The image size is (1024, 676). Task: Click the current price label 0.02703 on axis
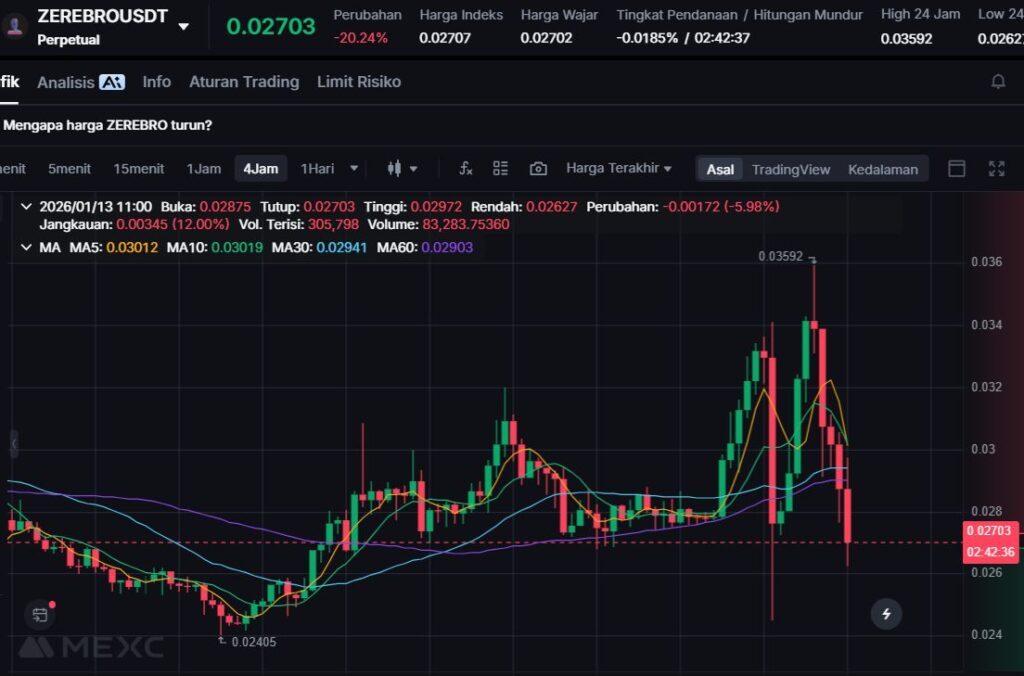[x=991, y=531]
